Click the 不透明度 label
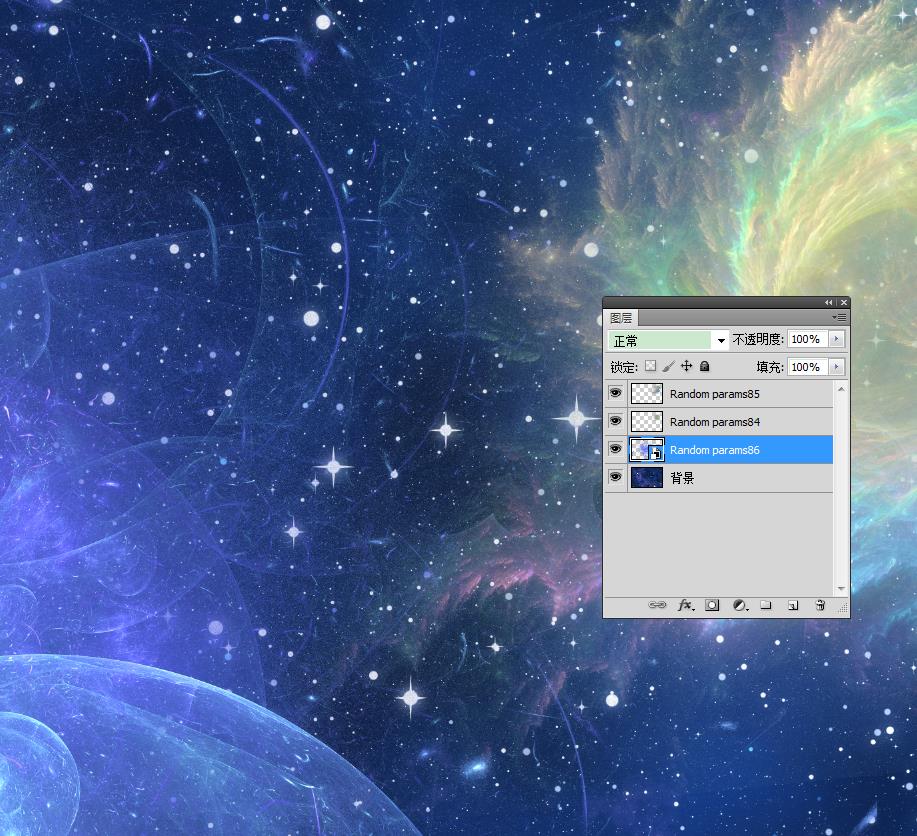 click(758, 339)
